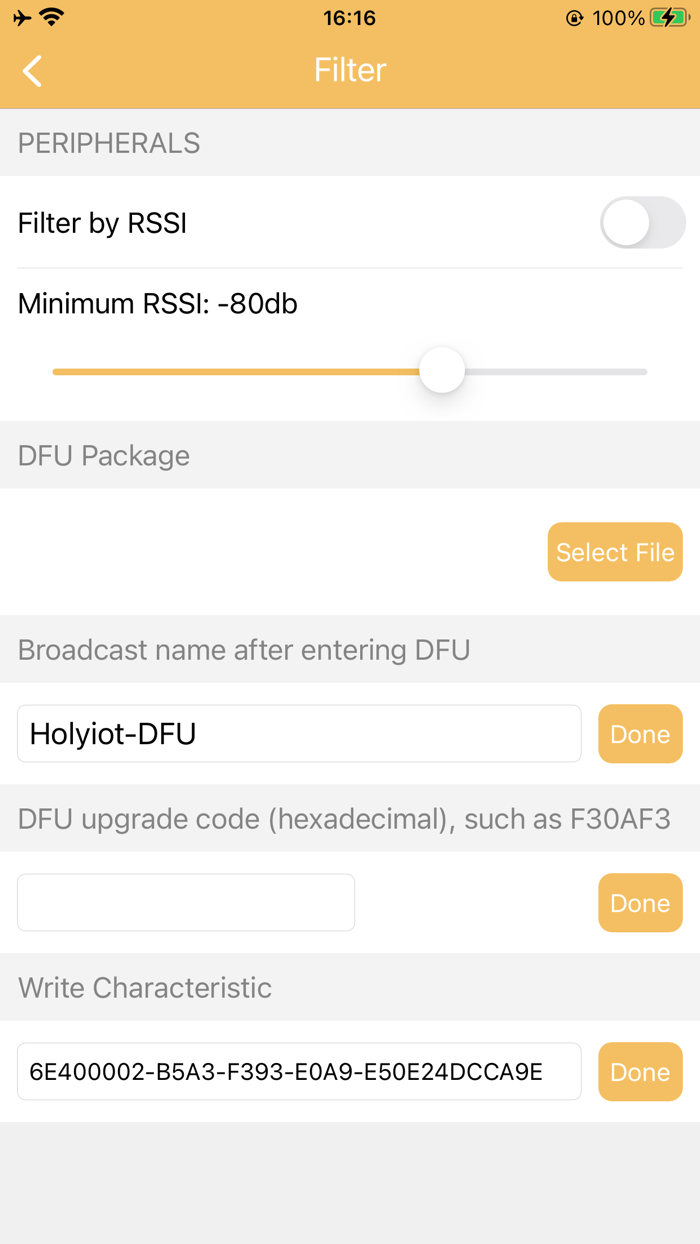Tap the orientation lock status icon
This screenshot has width=700, height=1244.
(x=574, y=18)
